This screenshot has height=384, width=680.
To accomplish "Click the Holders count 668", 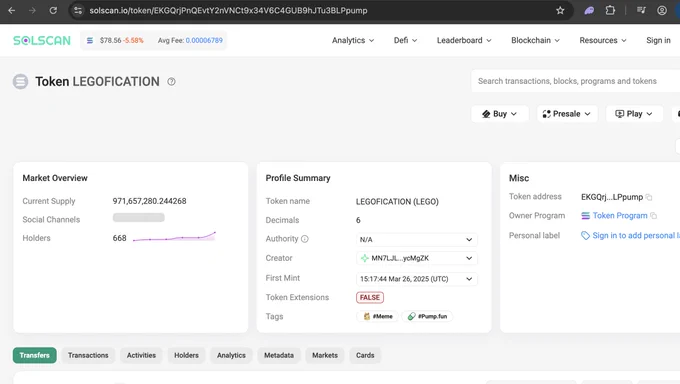I will pos(119,238).
